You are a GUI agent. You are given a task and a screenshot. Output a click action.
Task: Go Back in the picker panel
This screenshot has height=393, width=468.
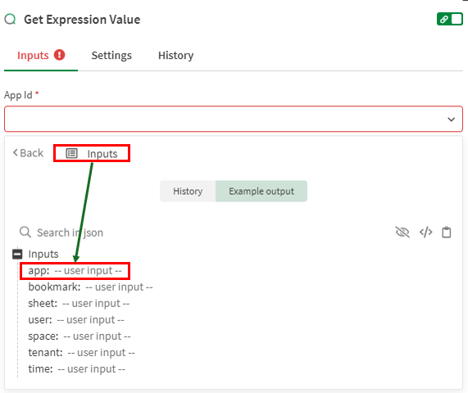click(x=28, y=153)
